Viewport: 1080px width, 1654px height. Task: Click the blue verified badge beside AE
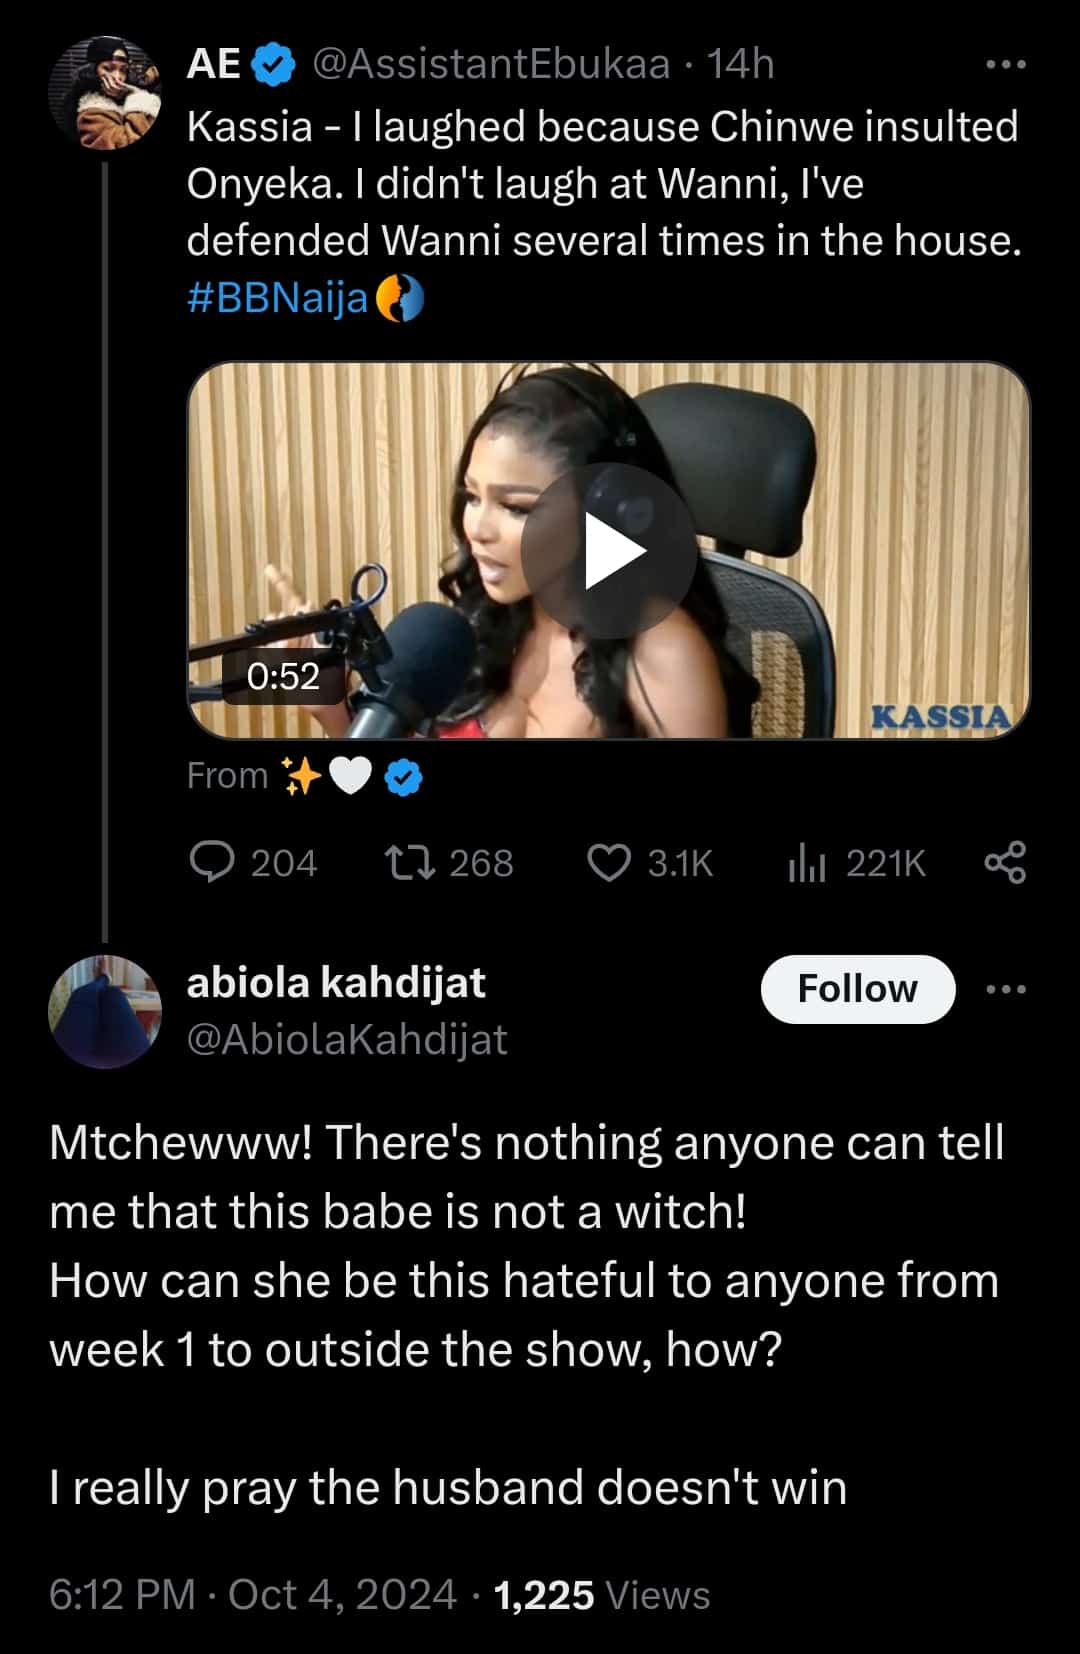tap(273, 65)
